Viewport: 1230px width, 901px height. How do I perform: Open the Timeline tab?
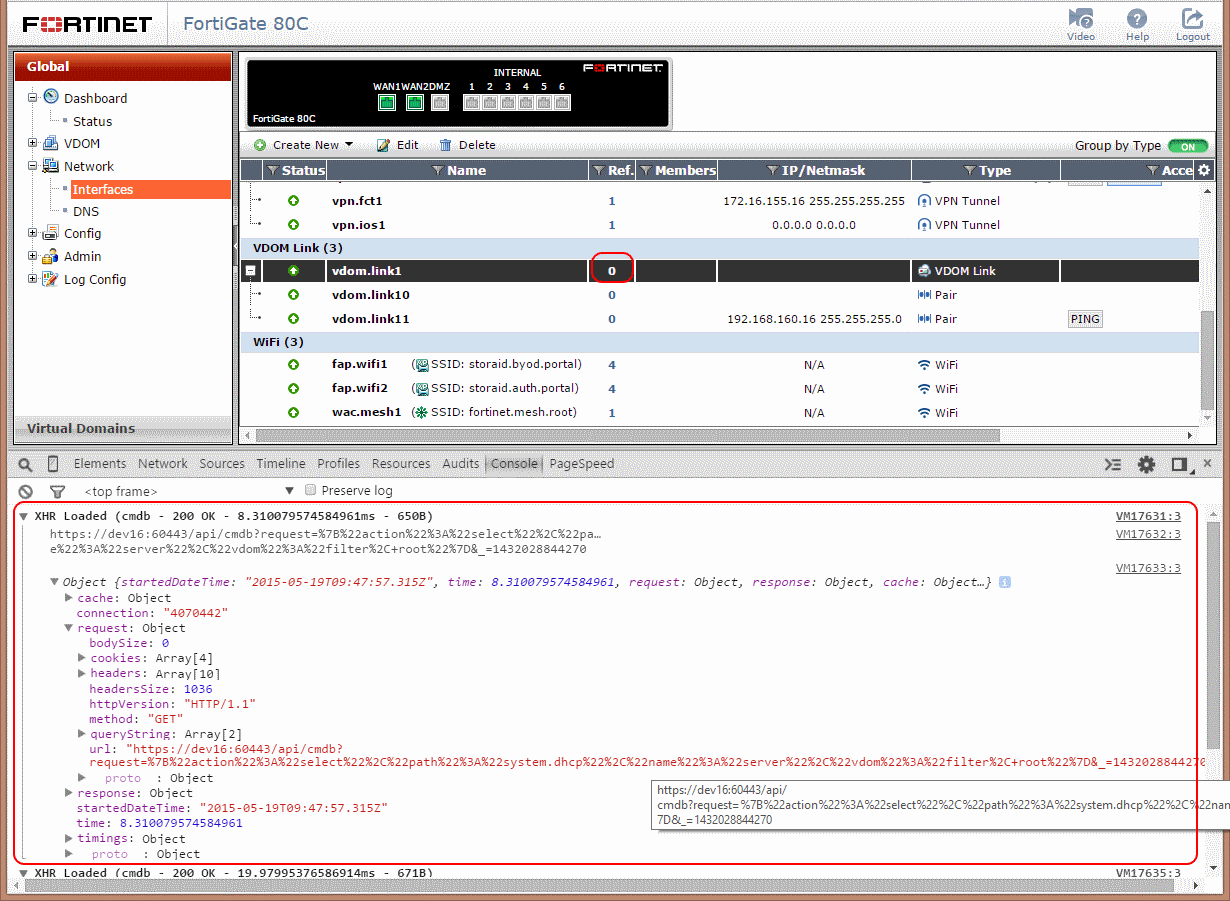point(281,464)
